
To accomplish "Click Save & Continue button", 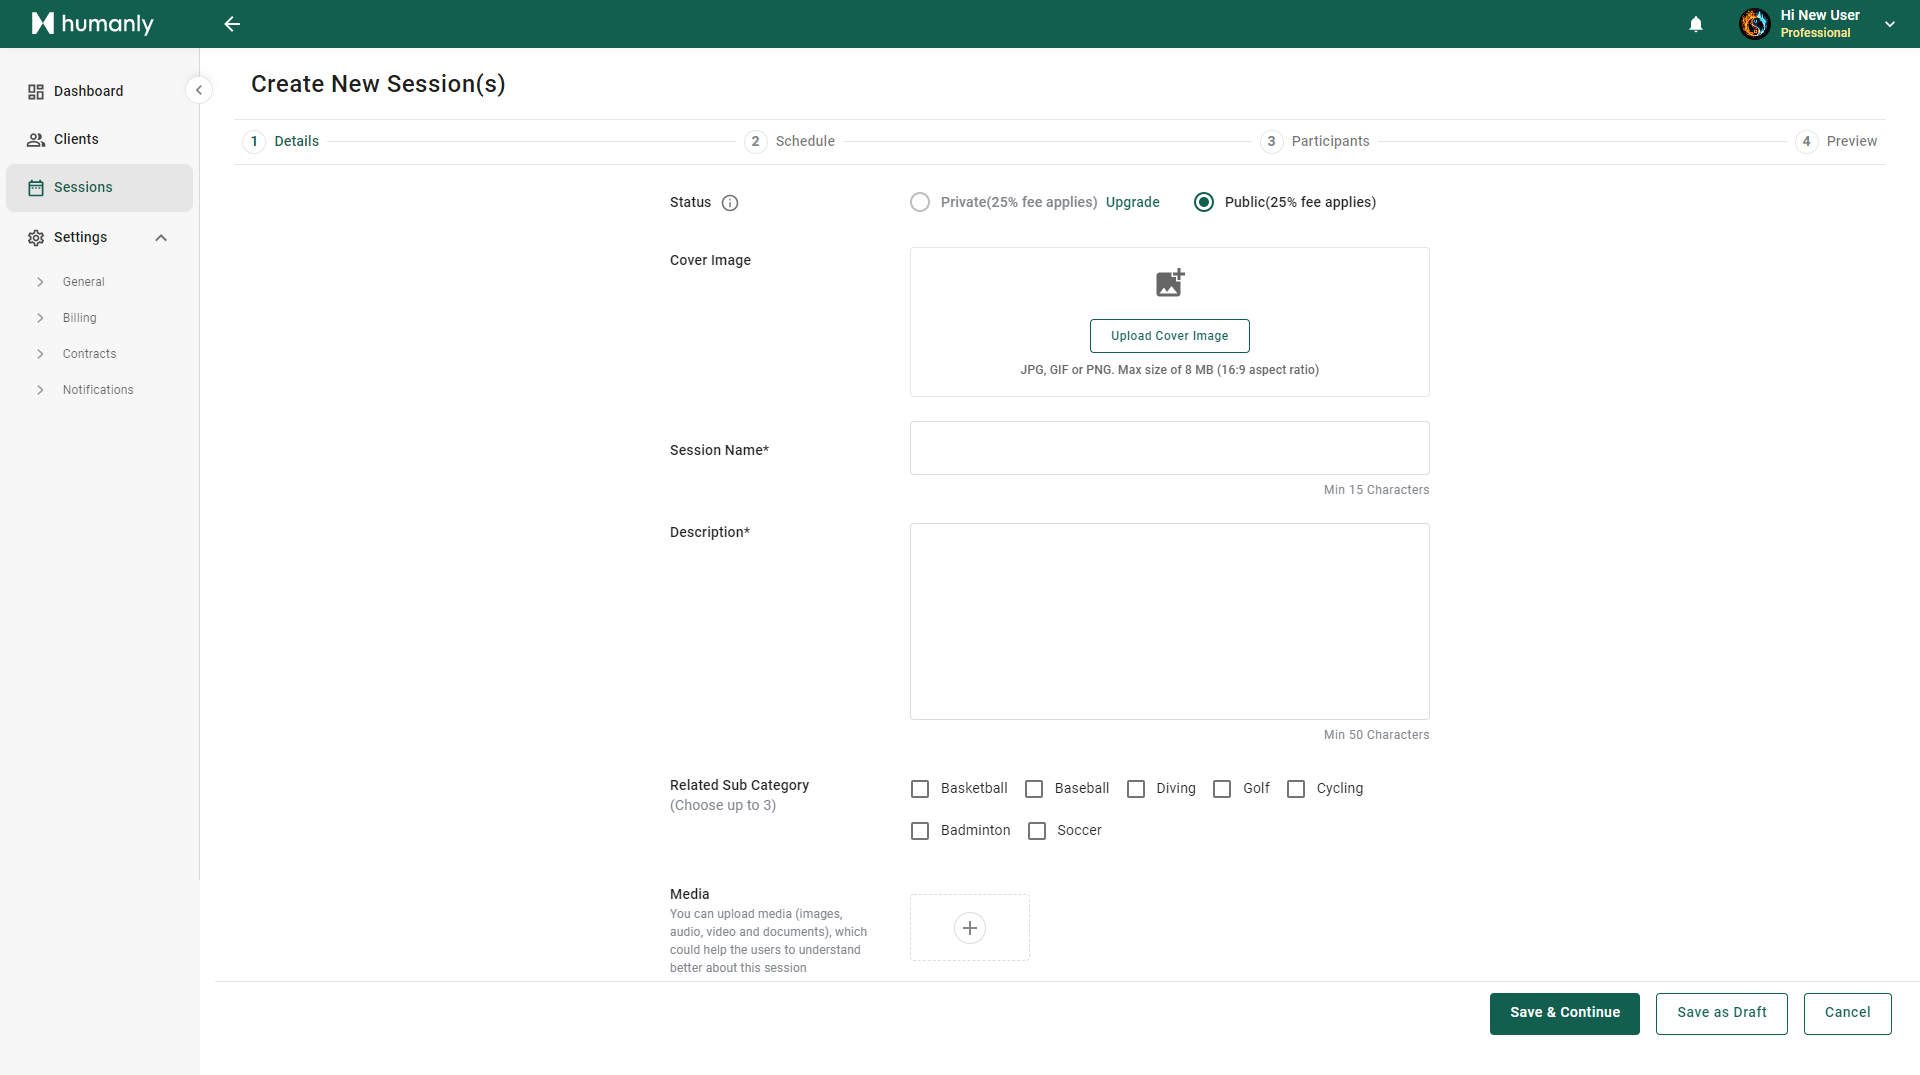I will click(x=1565, y=1014).
